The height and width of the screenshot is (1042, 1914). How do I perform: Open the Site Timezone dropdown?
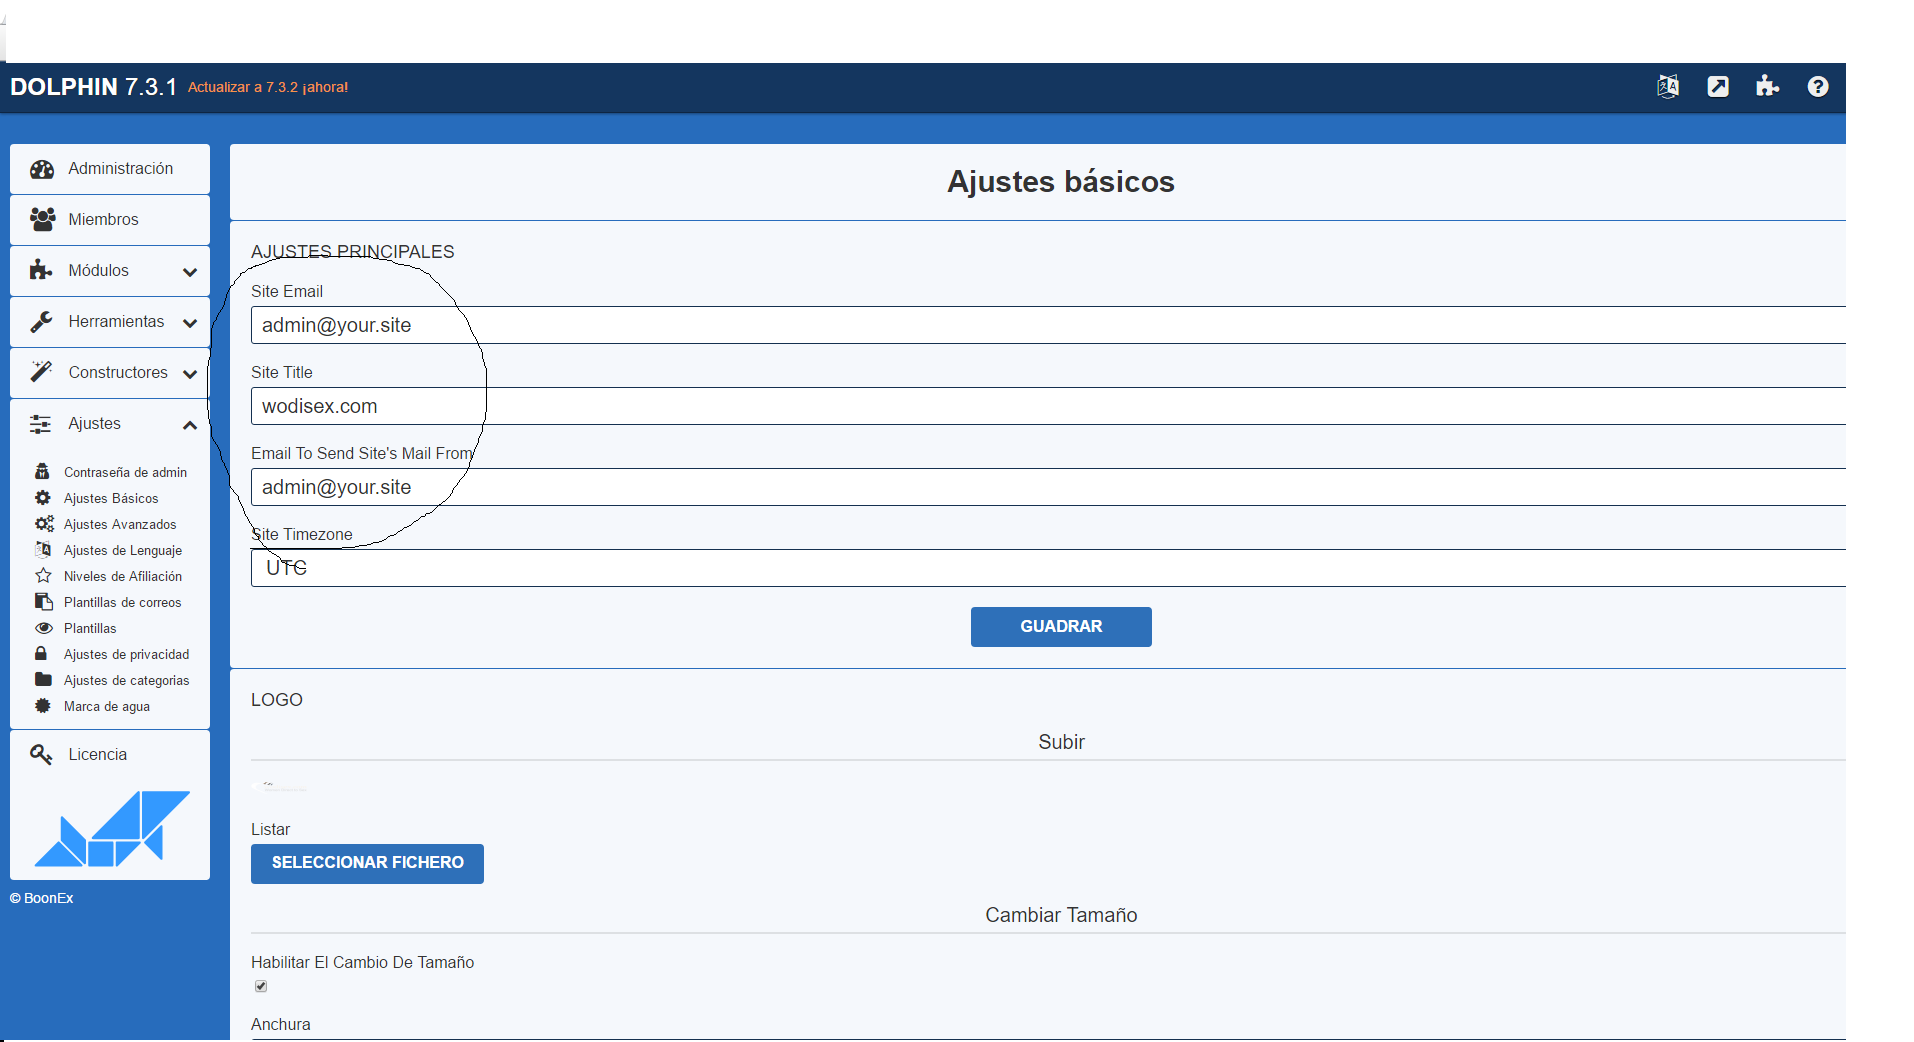coord(1048,568)
